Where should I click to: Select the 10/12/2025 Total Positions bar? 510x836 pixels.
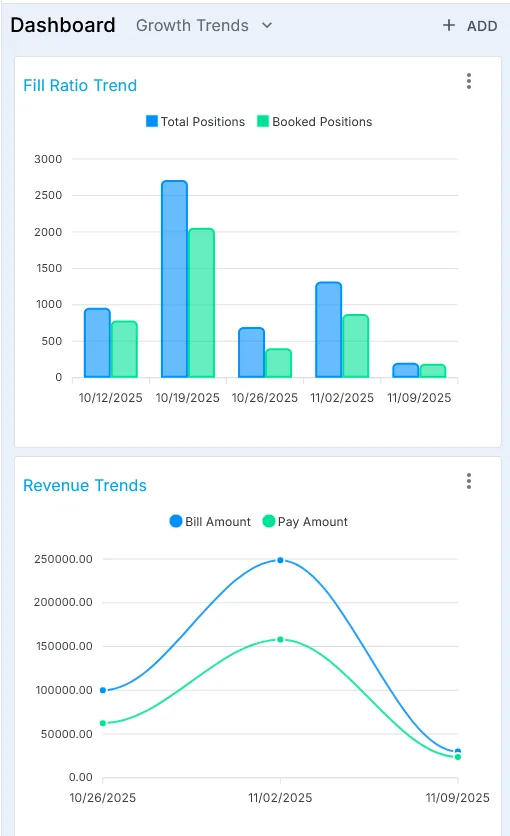(98, 343)
